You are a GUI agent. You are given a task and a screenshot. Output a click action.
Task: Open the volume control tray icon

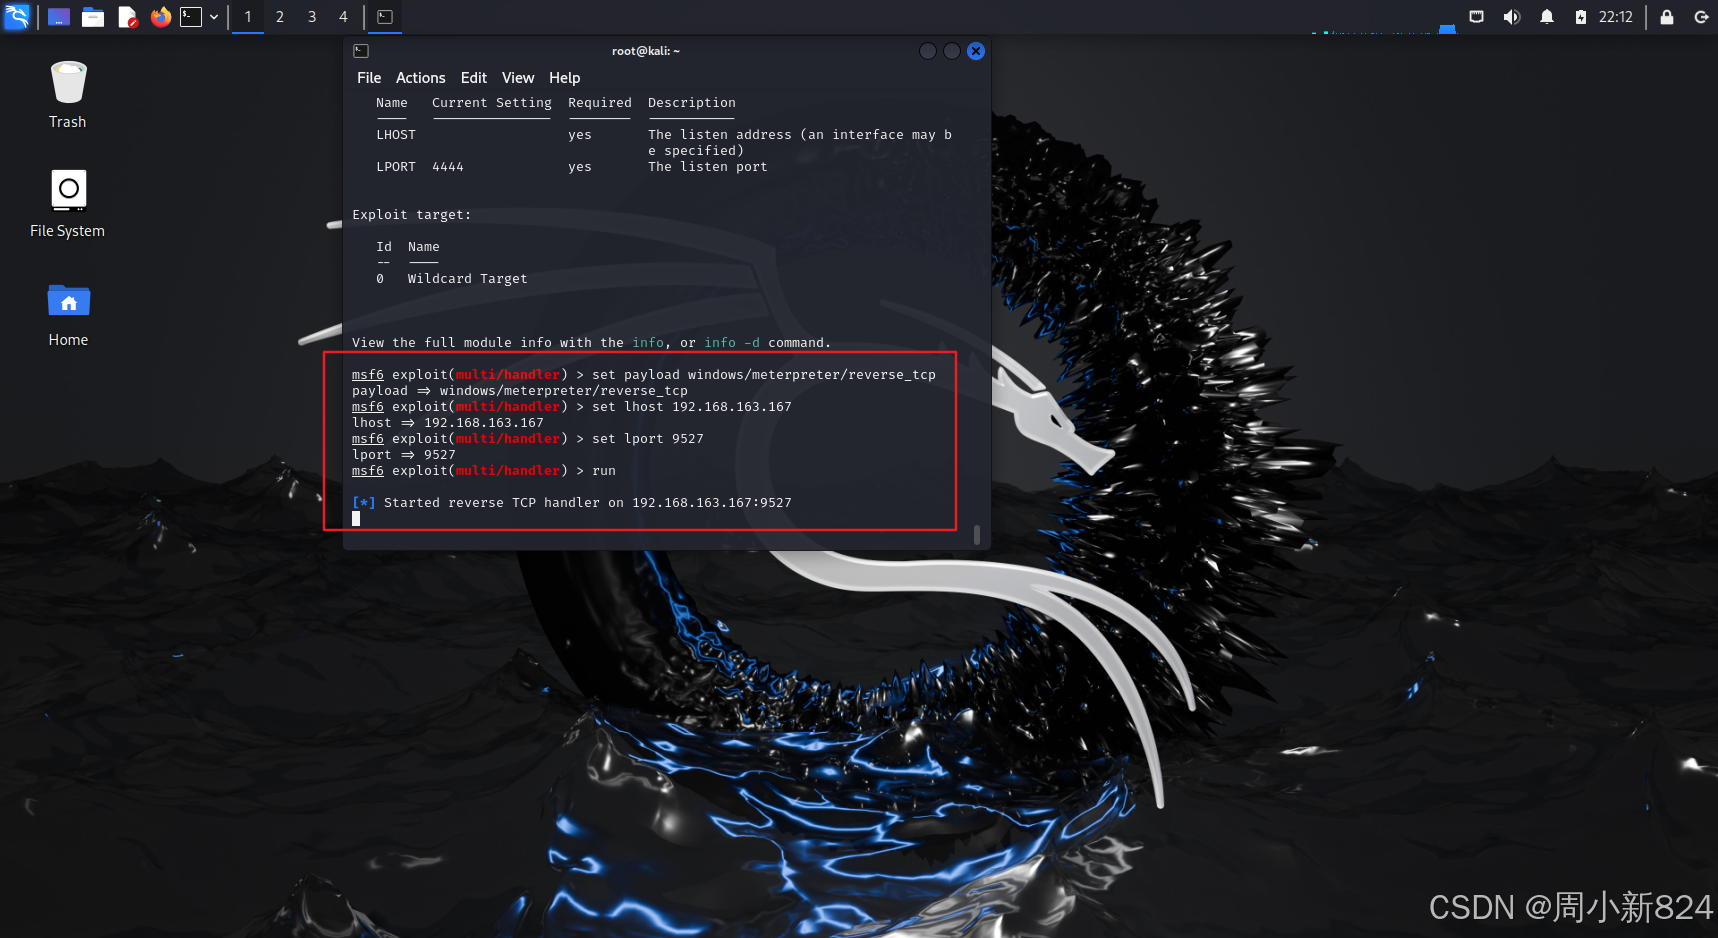pyautogui.click(x=1512, y=17)
